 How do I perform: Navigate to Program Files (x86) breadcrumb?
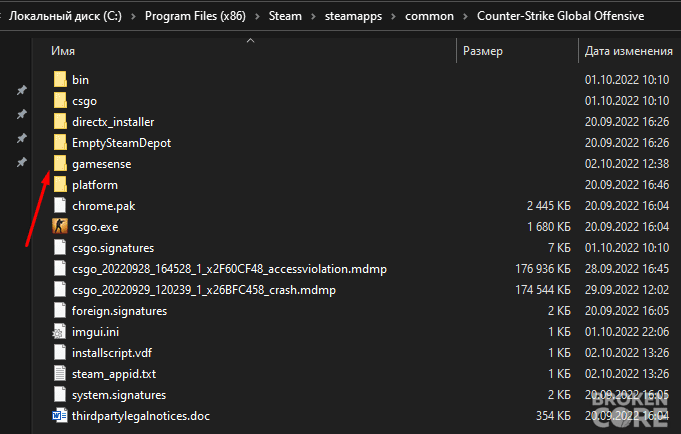pyautogui.click(x=195, y=16)
